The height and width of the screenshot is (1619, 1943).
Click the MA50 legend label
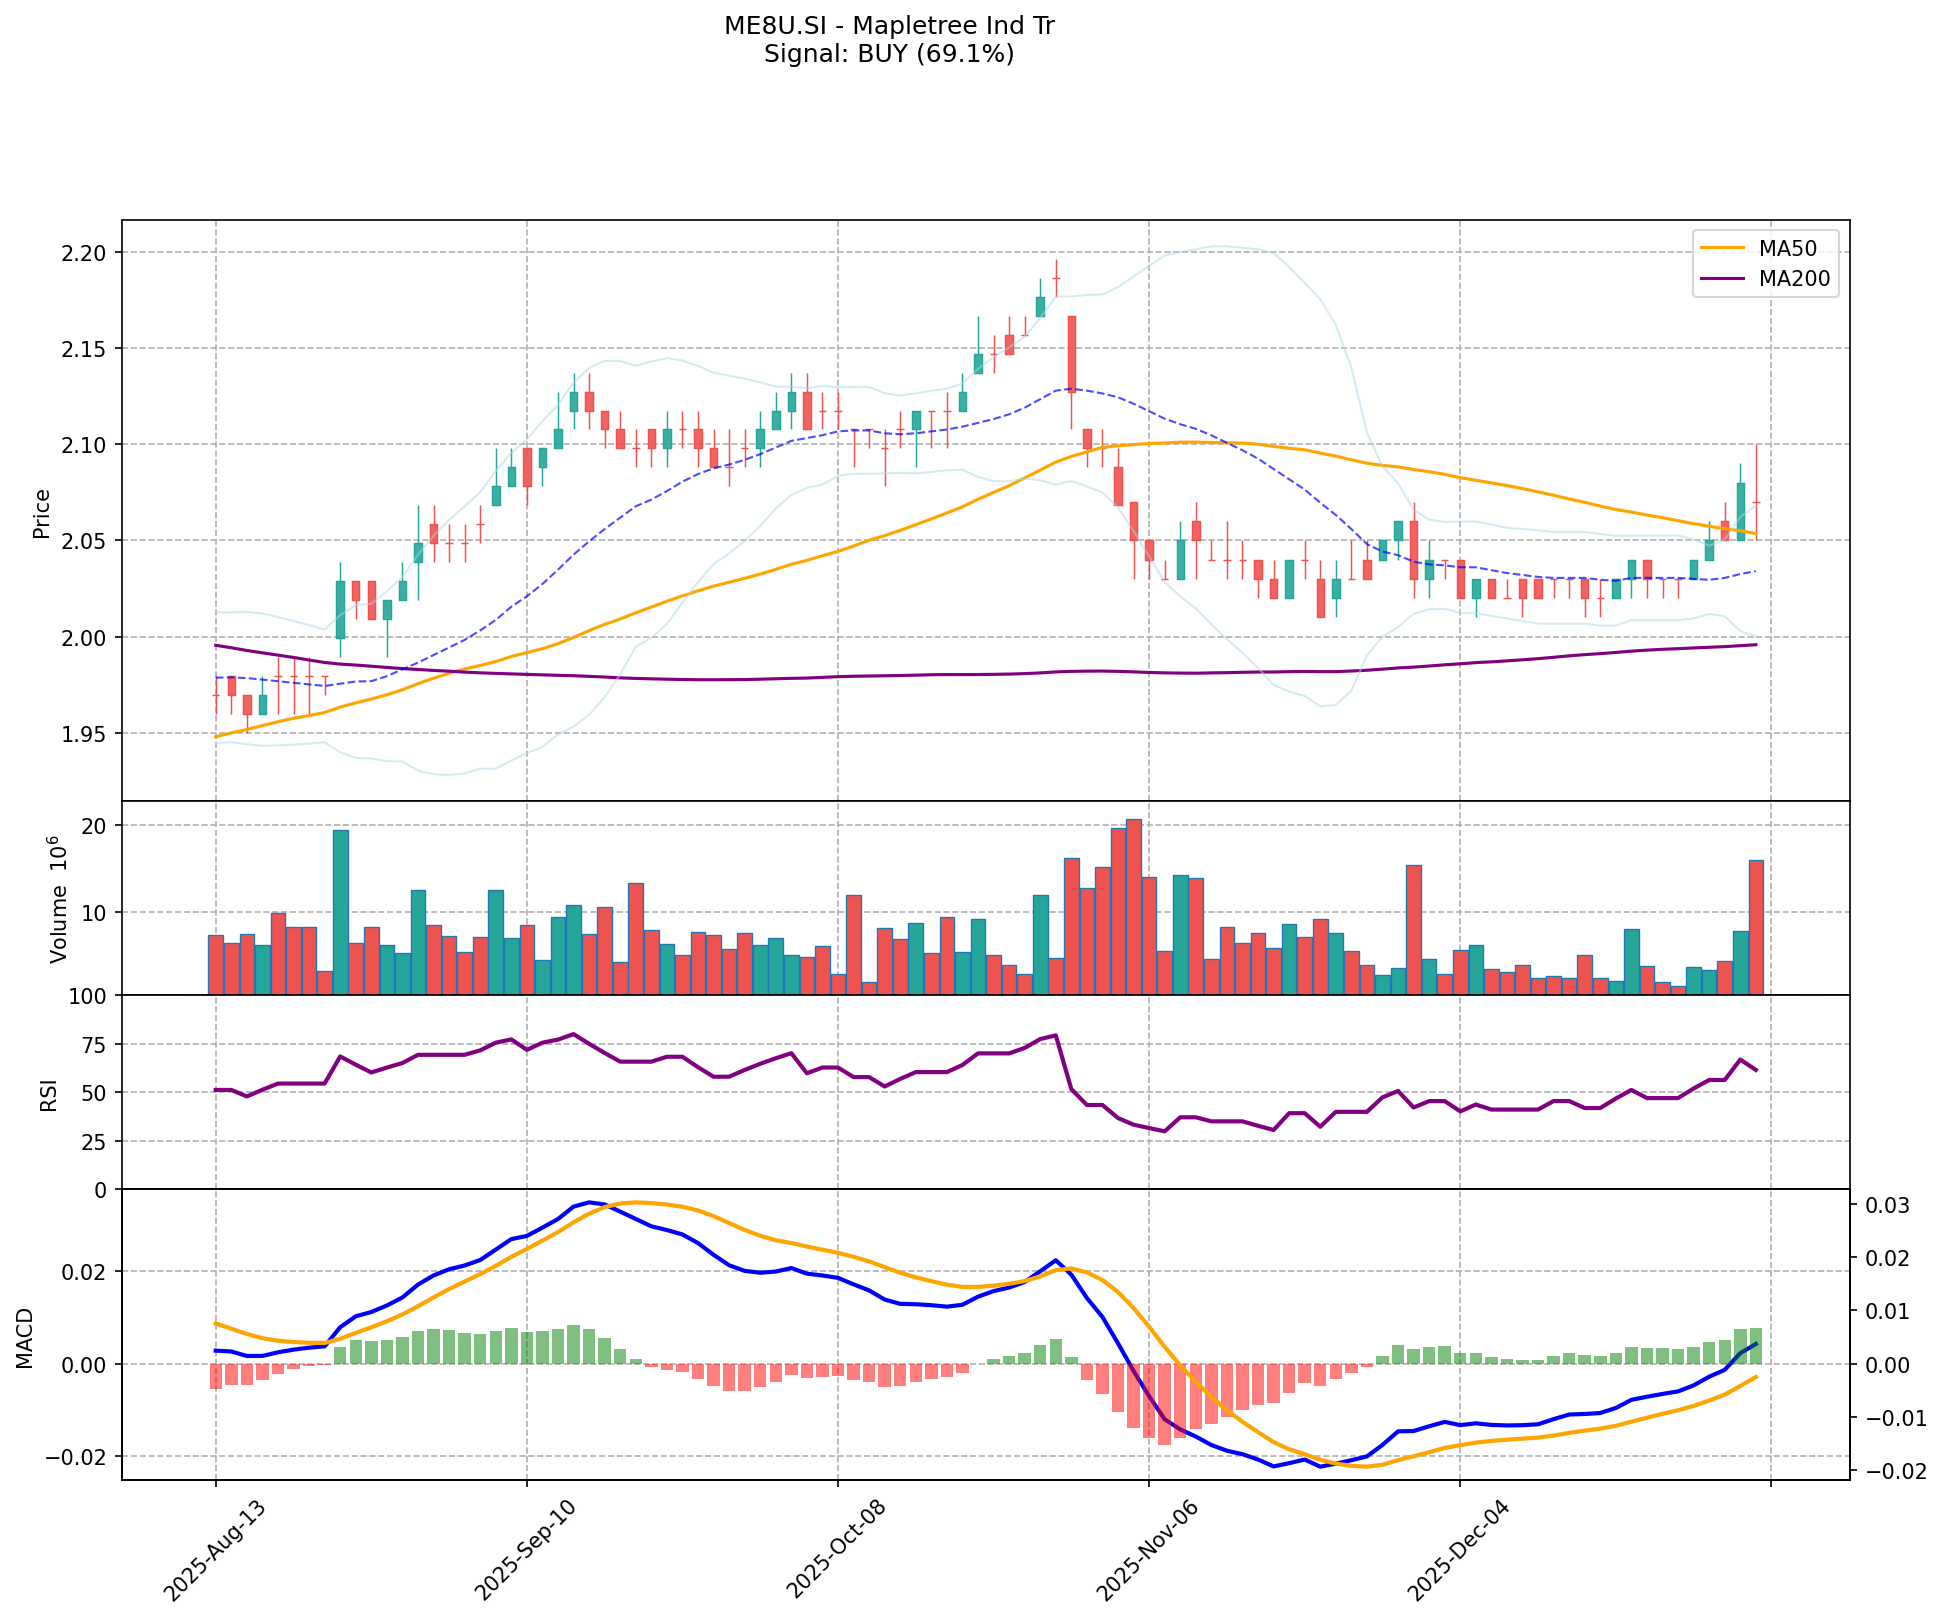pos(1787,248)
